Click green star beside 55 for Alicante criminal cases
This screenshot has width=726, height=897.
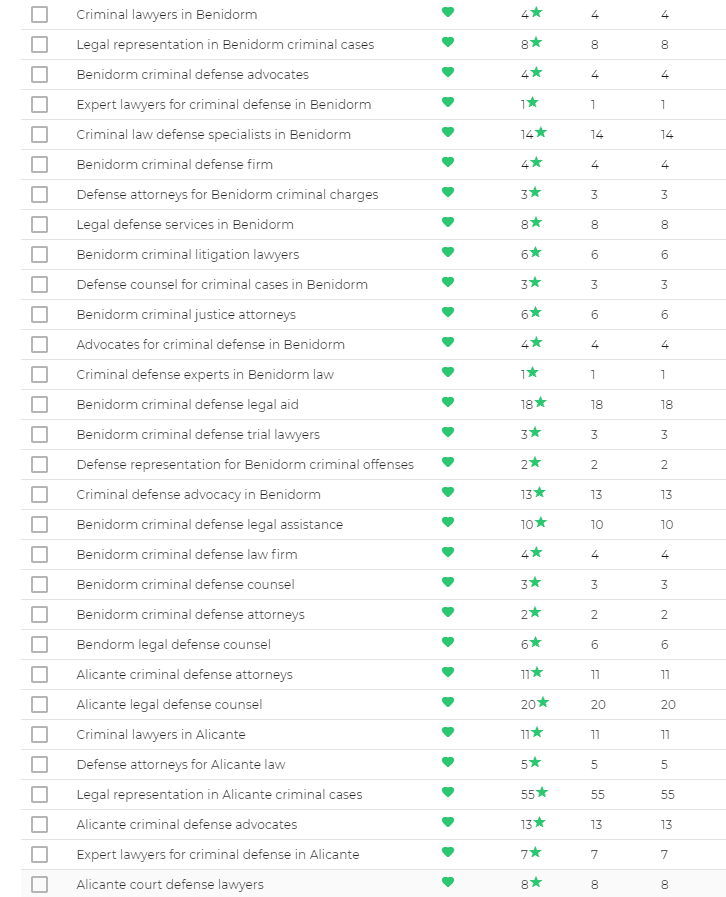coord(542,792)
